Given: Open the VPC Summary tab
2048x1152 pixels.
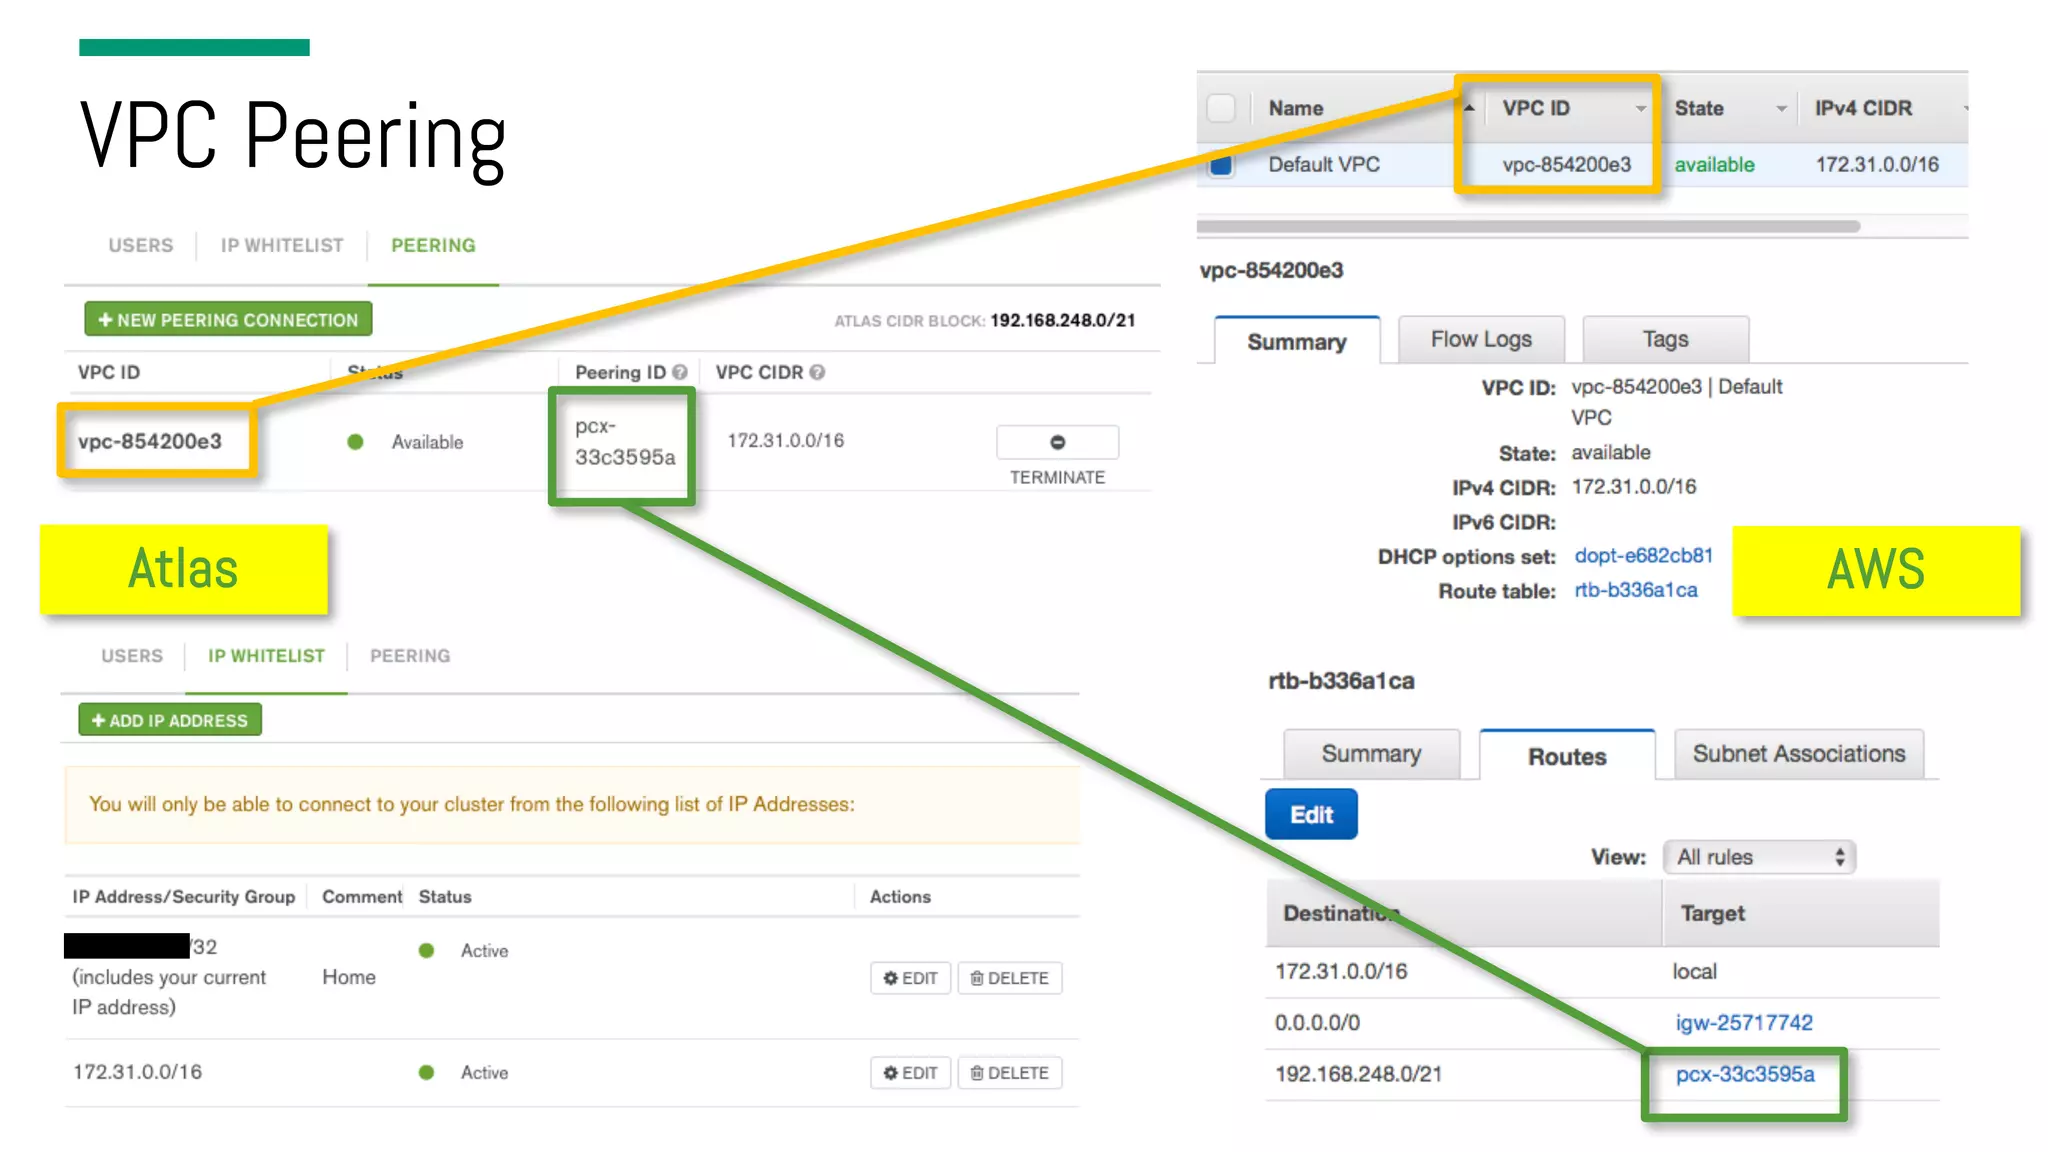Looking at the screenshot, I should coord(1297,341).
